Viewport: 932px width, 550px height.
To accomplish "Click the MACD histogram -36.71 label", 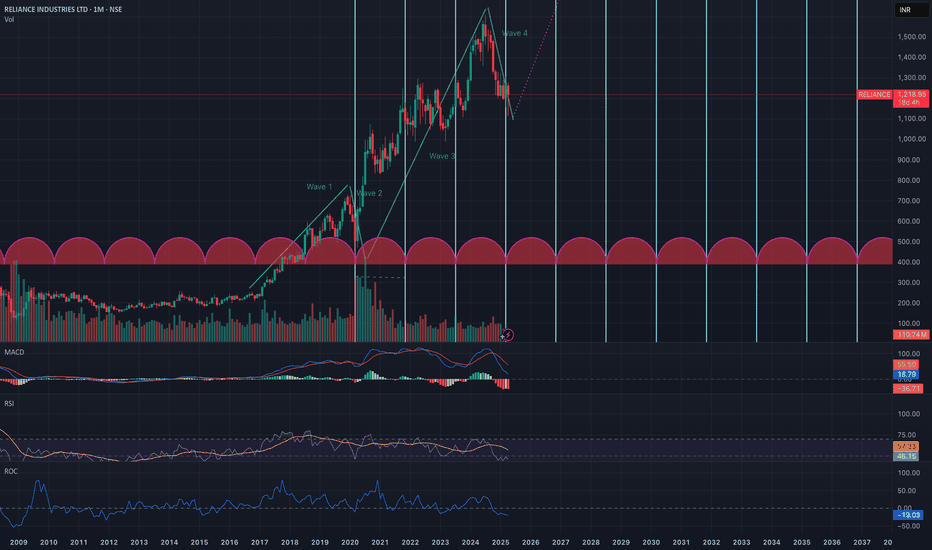I will [x=908, y=388].
